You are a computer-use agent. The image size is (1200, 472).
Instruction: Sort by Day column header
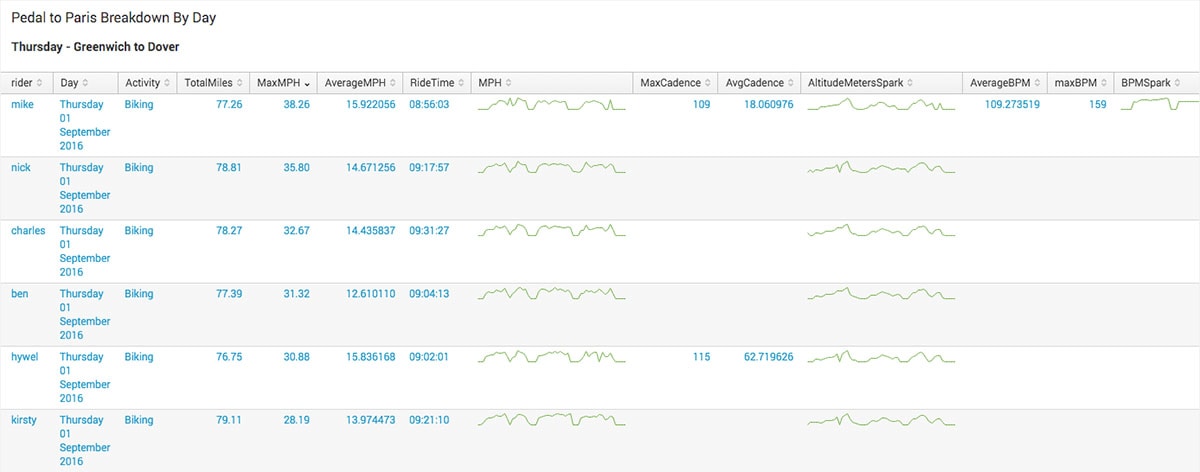(x=74, y=82)
